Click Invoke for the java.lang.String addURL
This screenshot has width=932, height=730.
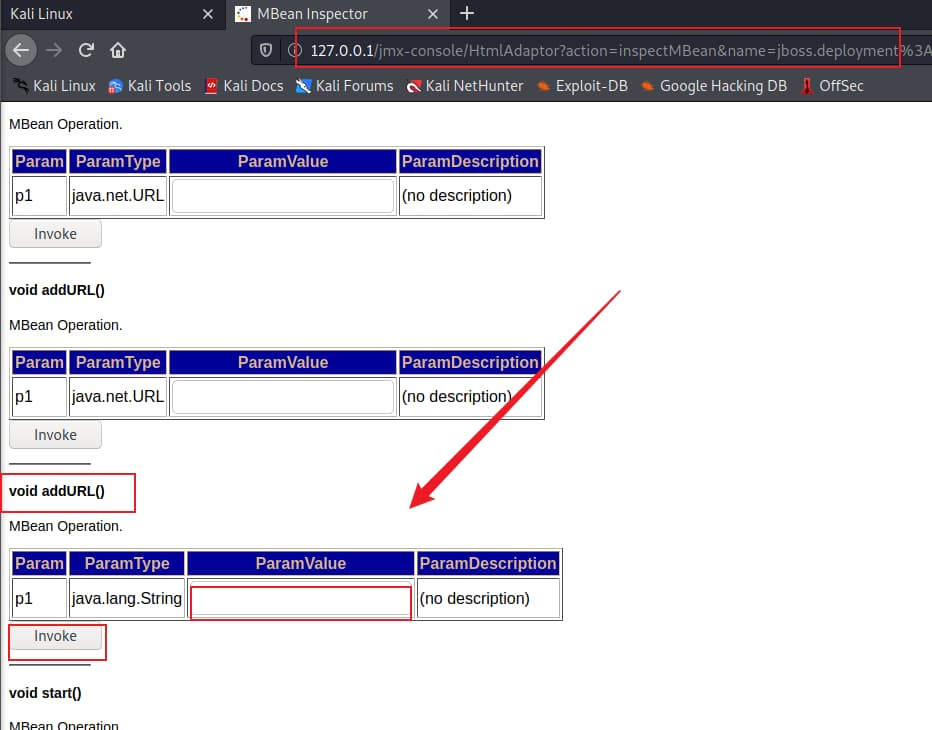coord(55,637)
